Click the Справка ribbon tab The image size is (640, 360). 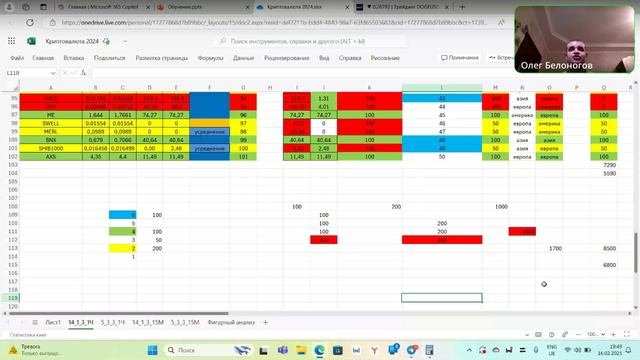point(350,58)
